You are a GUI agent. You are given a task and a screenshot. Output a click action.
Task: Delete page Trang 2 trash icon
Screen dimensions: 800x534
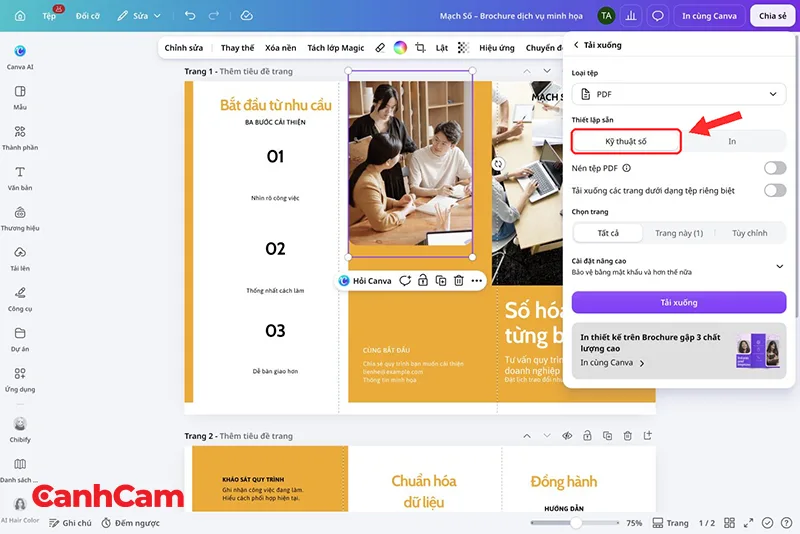pyautogui.click(x=628, y=436)
